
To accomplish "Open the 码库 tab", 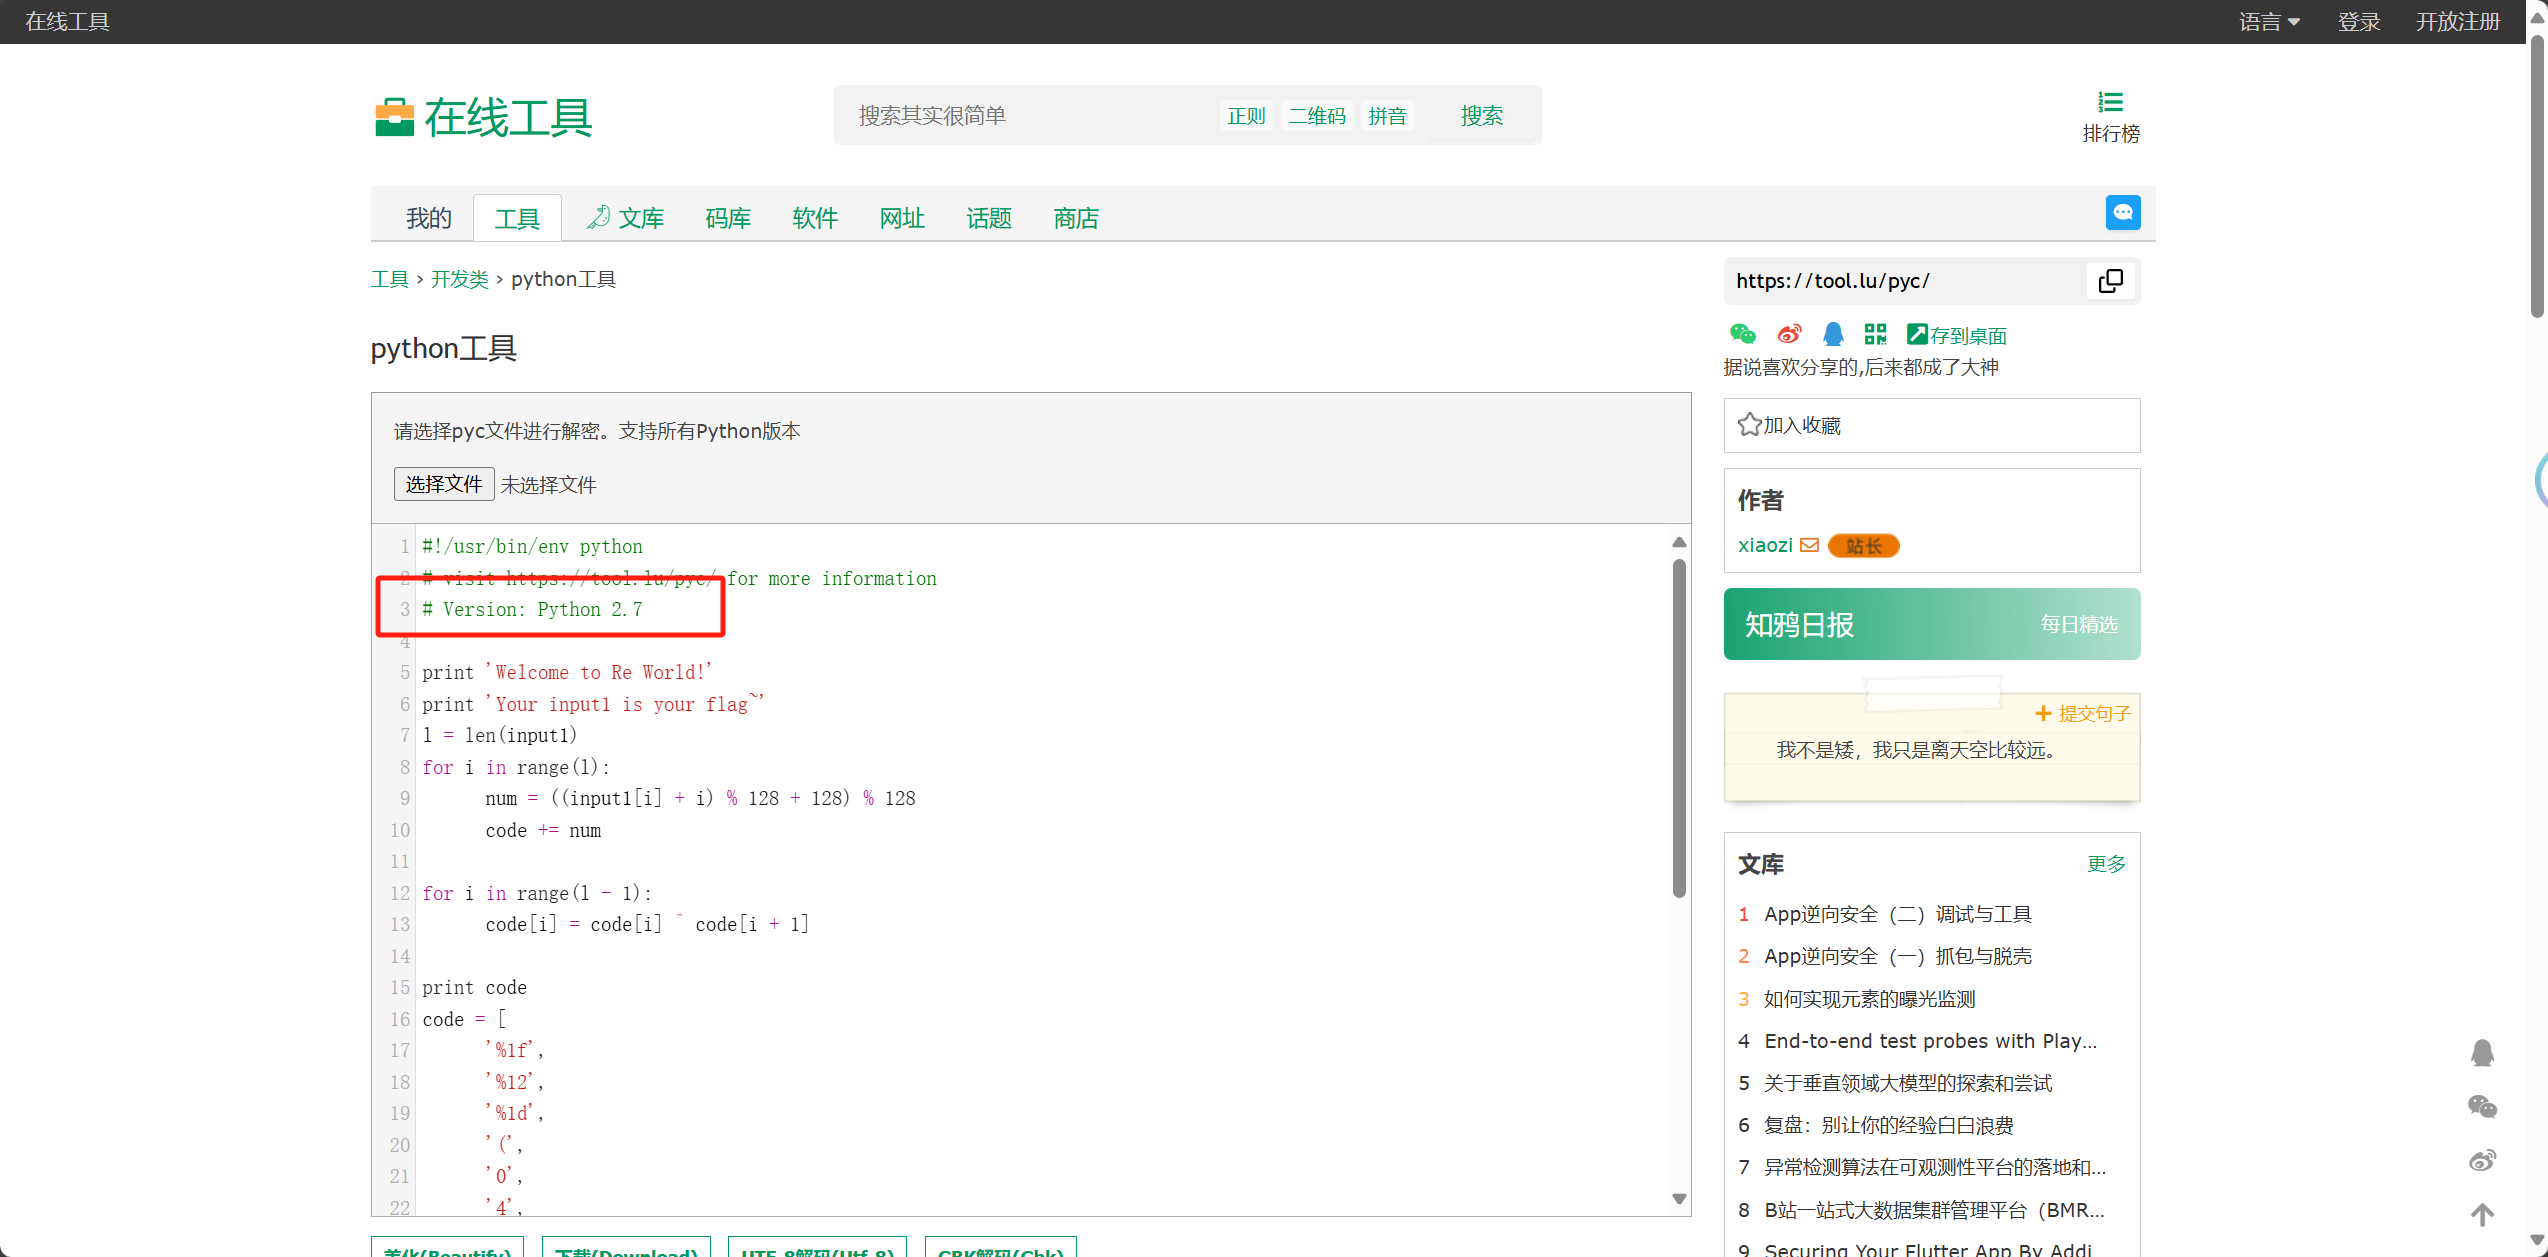I will click(727, 218).
